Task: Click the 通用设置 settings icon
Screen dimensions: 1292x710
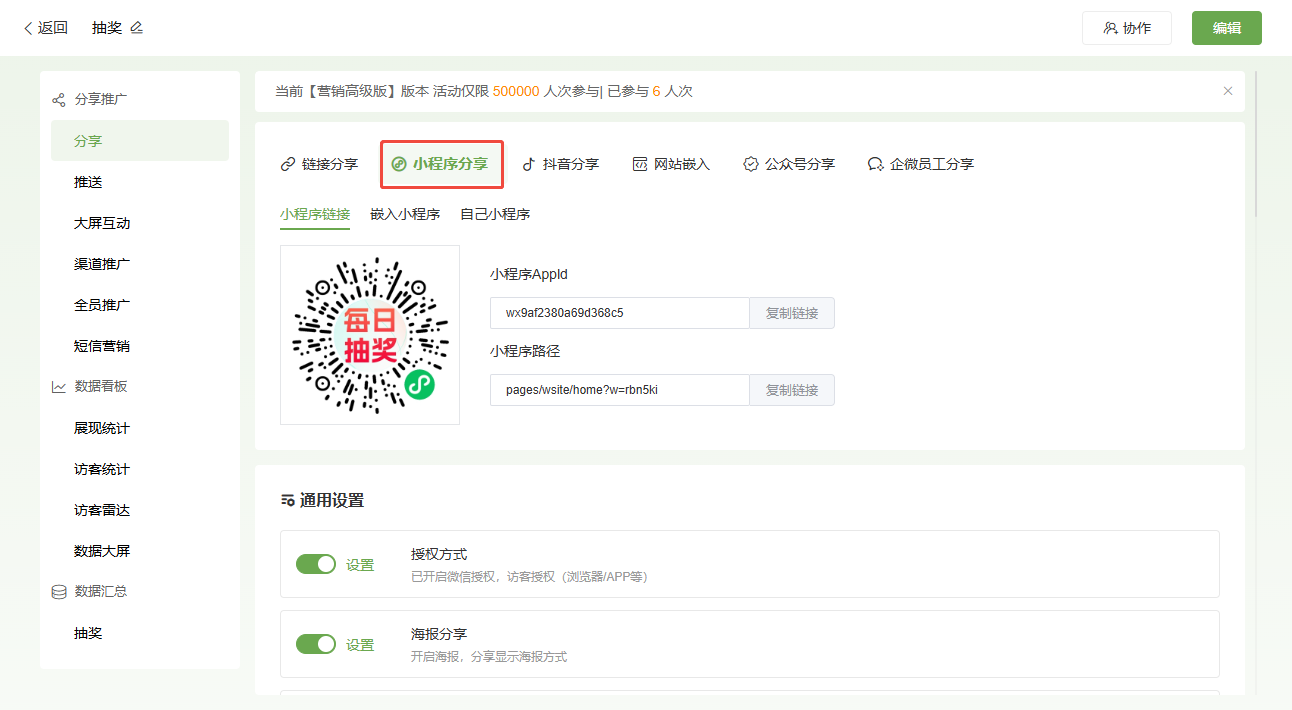Action: tap(288, 501)
